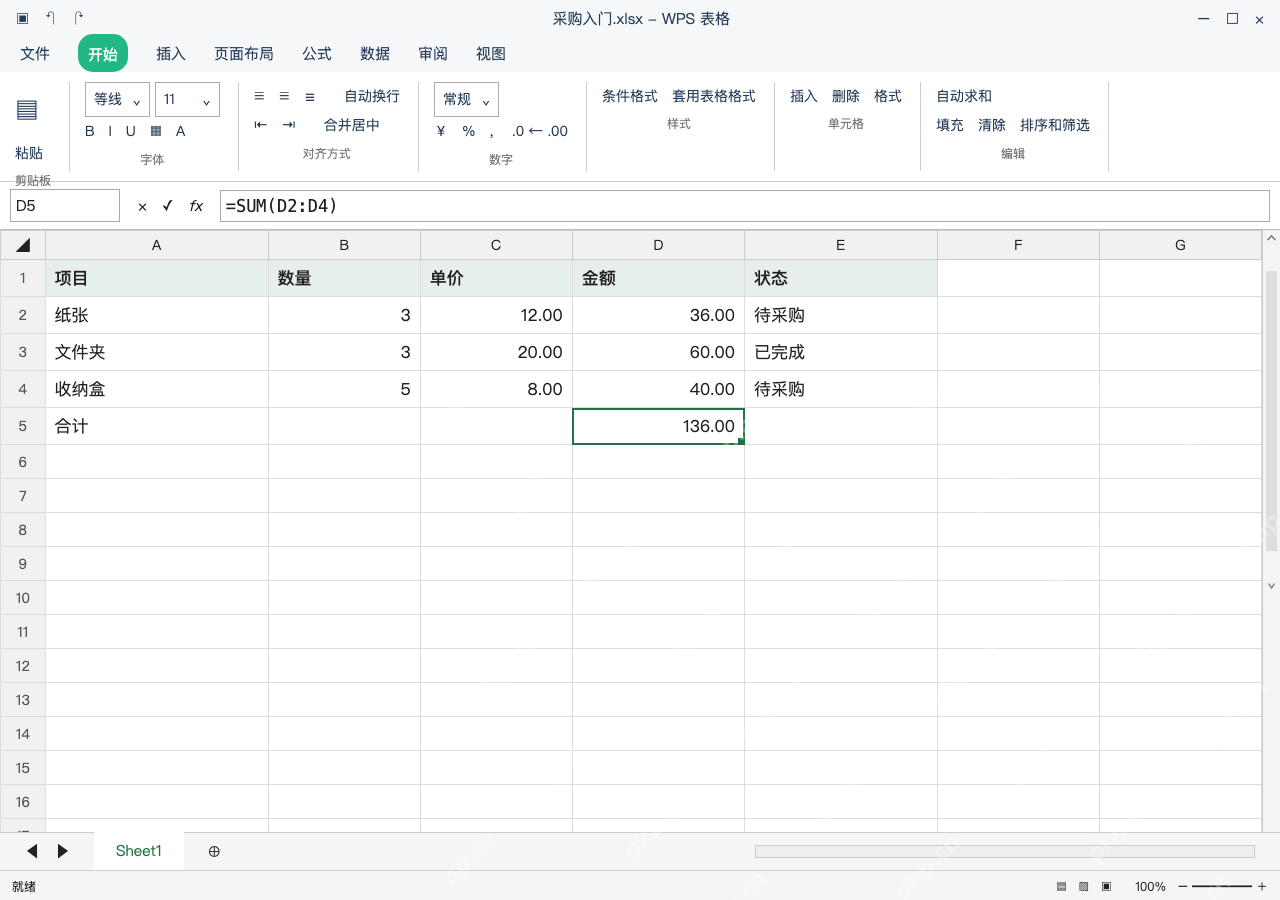1280x900 pixels.
Task: Adjust decimal places .0←.00 button
Action: click(x=540, y=131)
